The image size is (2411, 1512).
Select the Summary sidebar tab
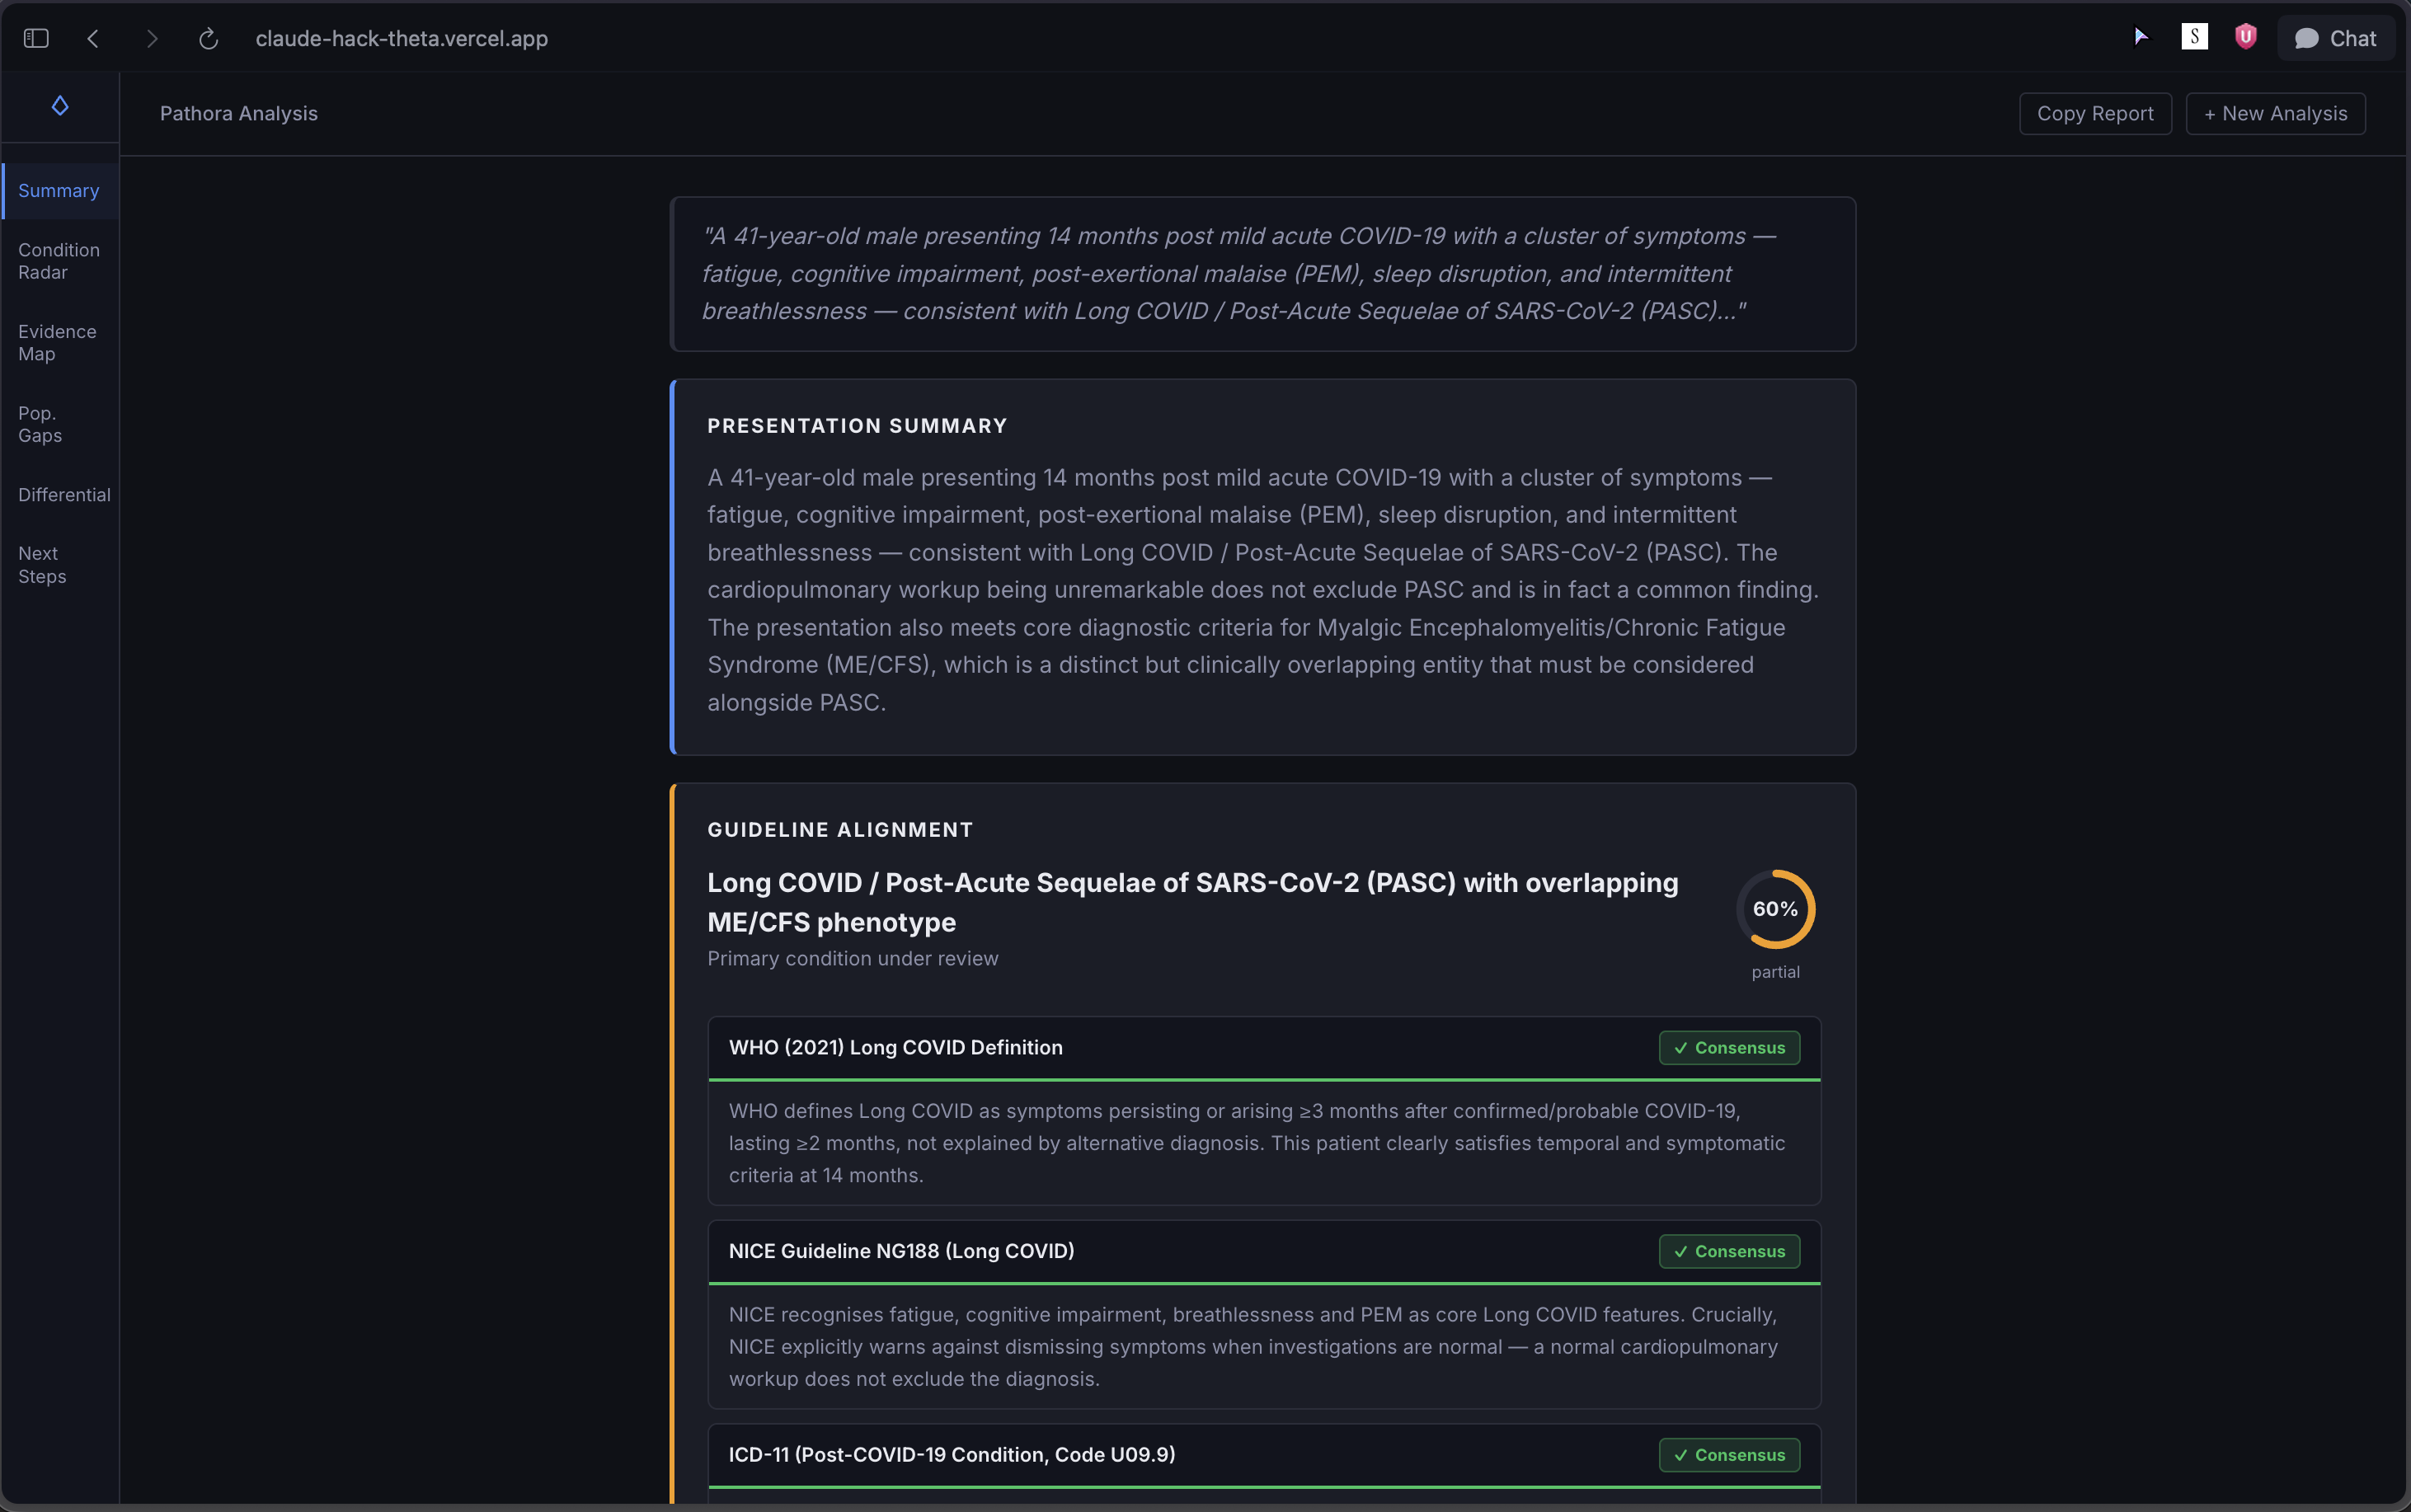pos(59,191)
